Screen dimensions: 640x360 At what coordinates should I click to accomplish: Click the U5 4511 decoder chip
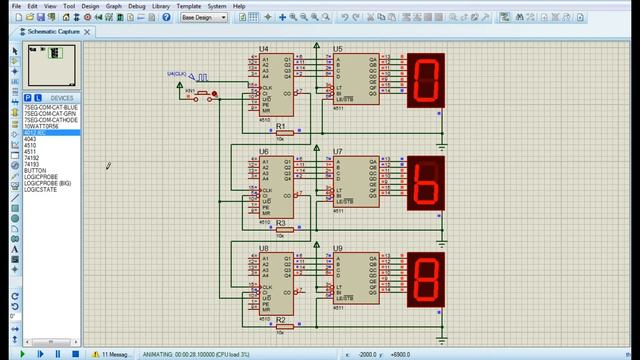[356, 80]
